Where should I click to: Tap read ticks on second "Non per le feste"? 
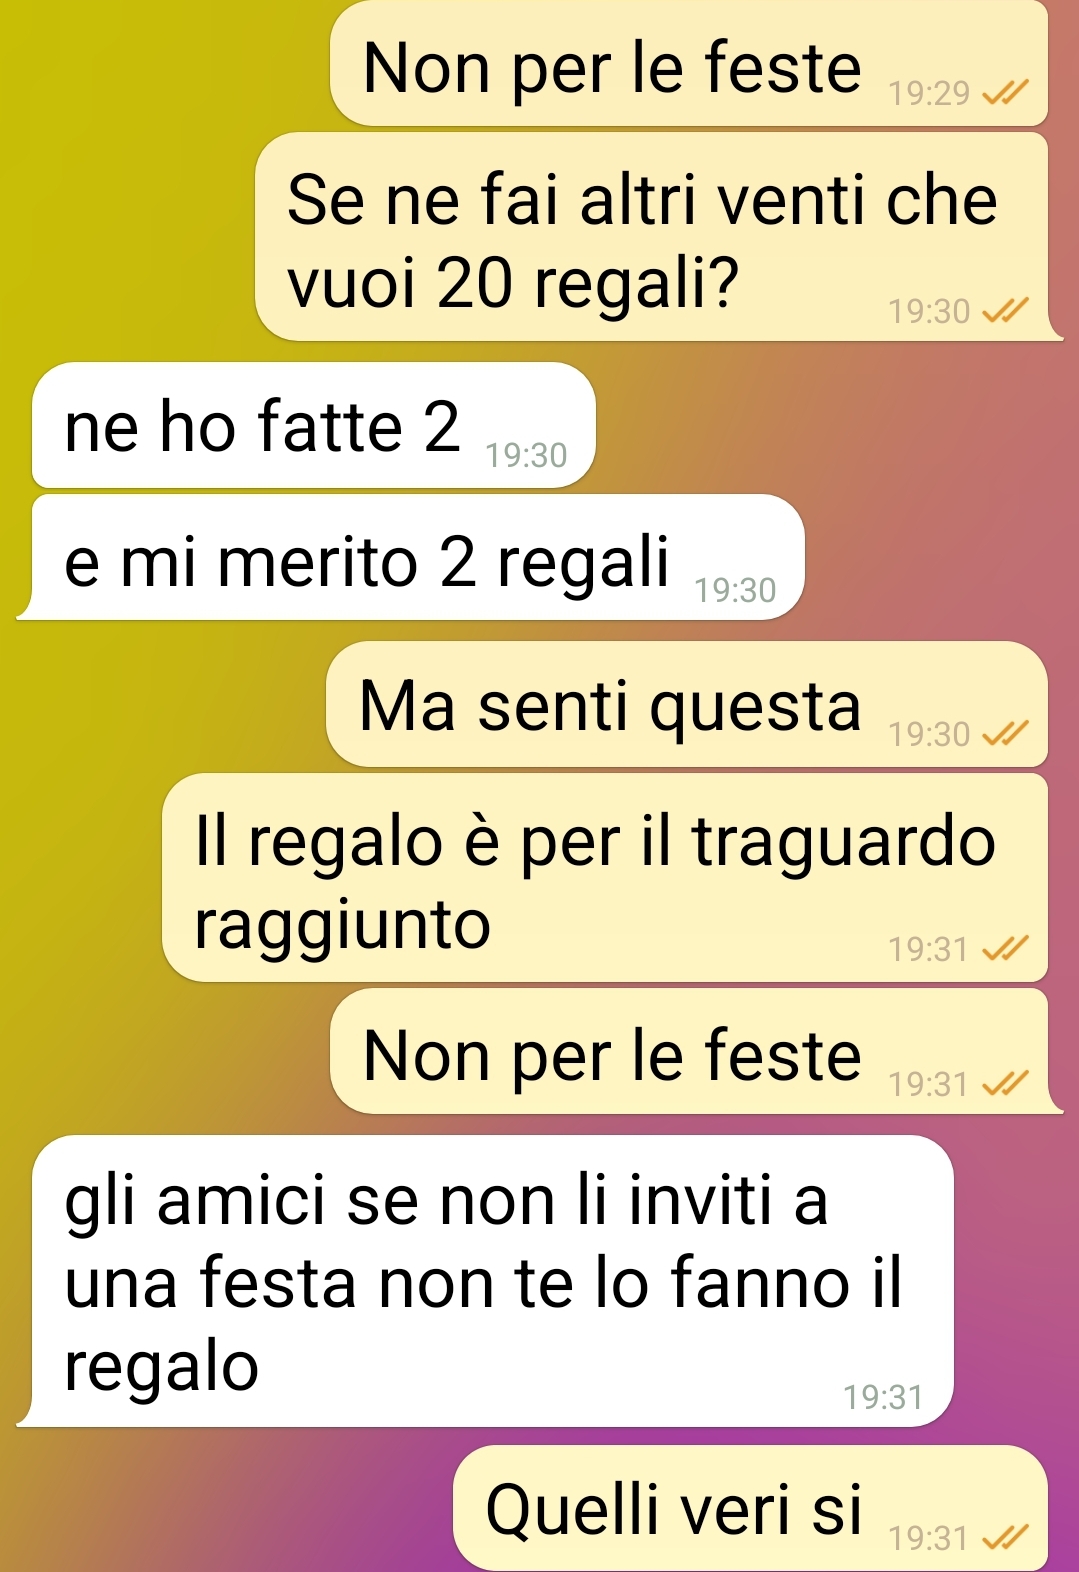[1005, 1083]
